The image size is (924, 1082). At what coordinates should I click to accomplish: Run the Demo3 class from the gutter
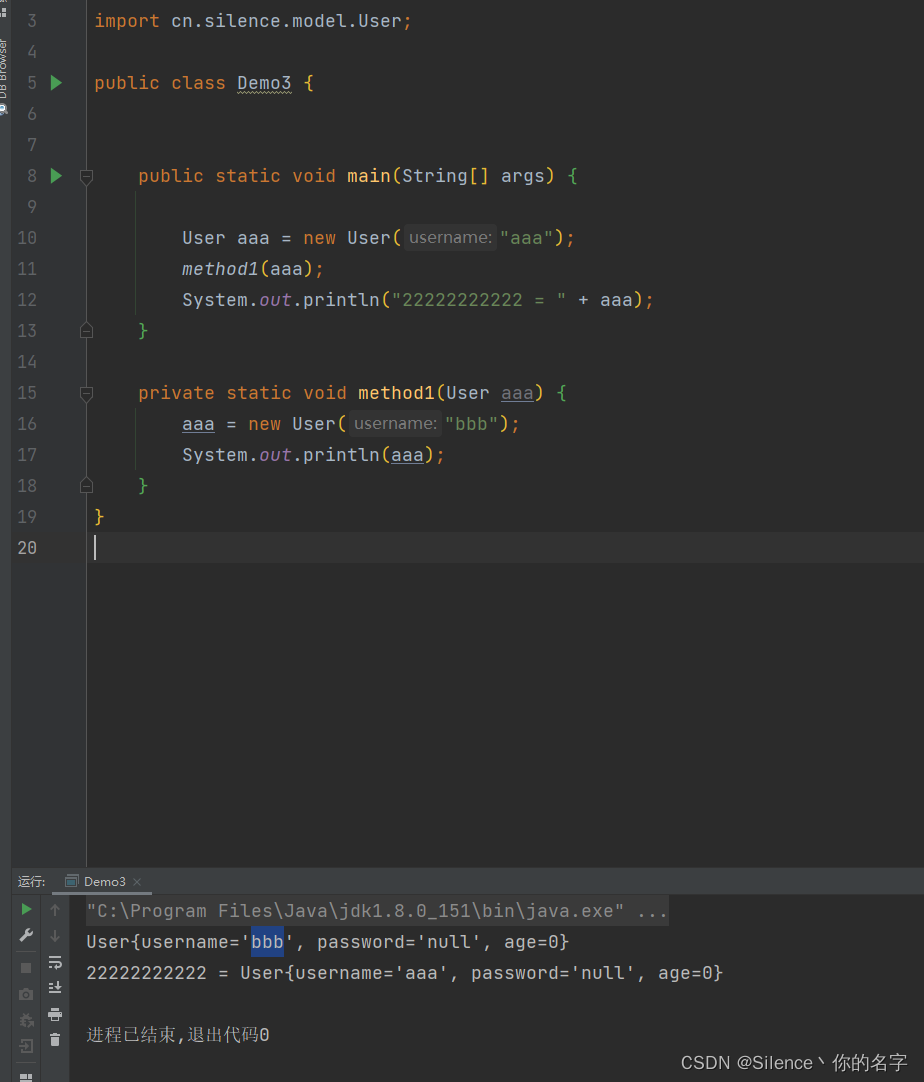click(57, 83)
